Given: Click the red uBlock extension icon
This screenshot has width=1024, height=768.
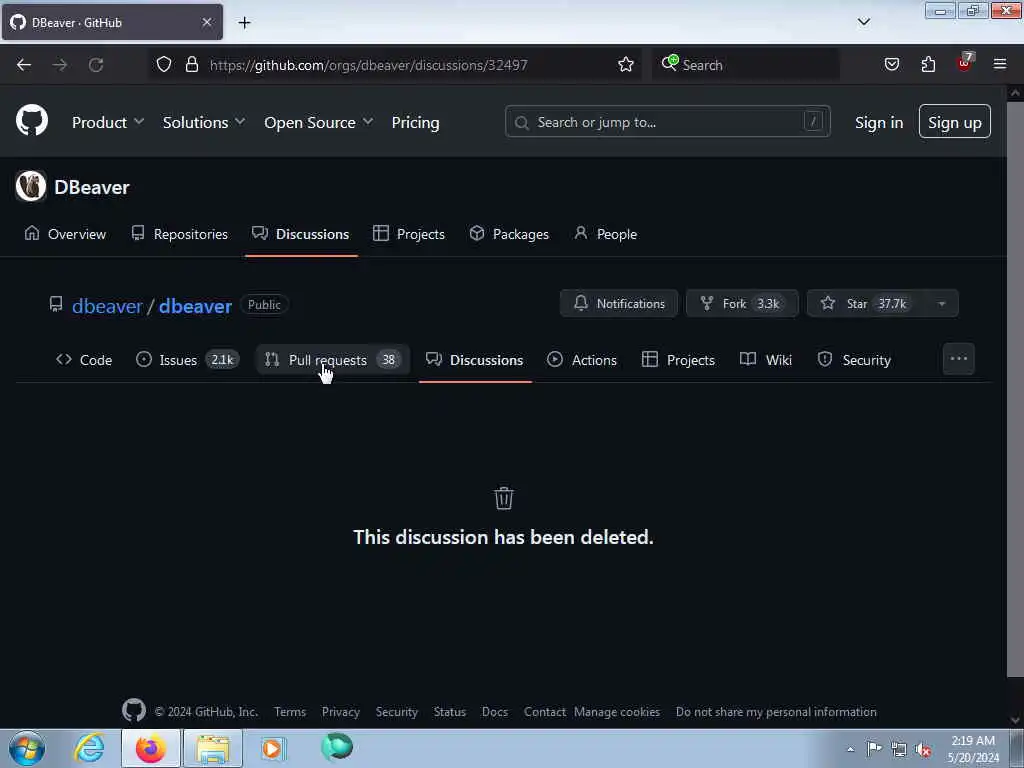Looking at the screenshot, I should (x=965, y=63).
